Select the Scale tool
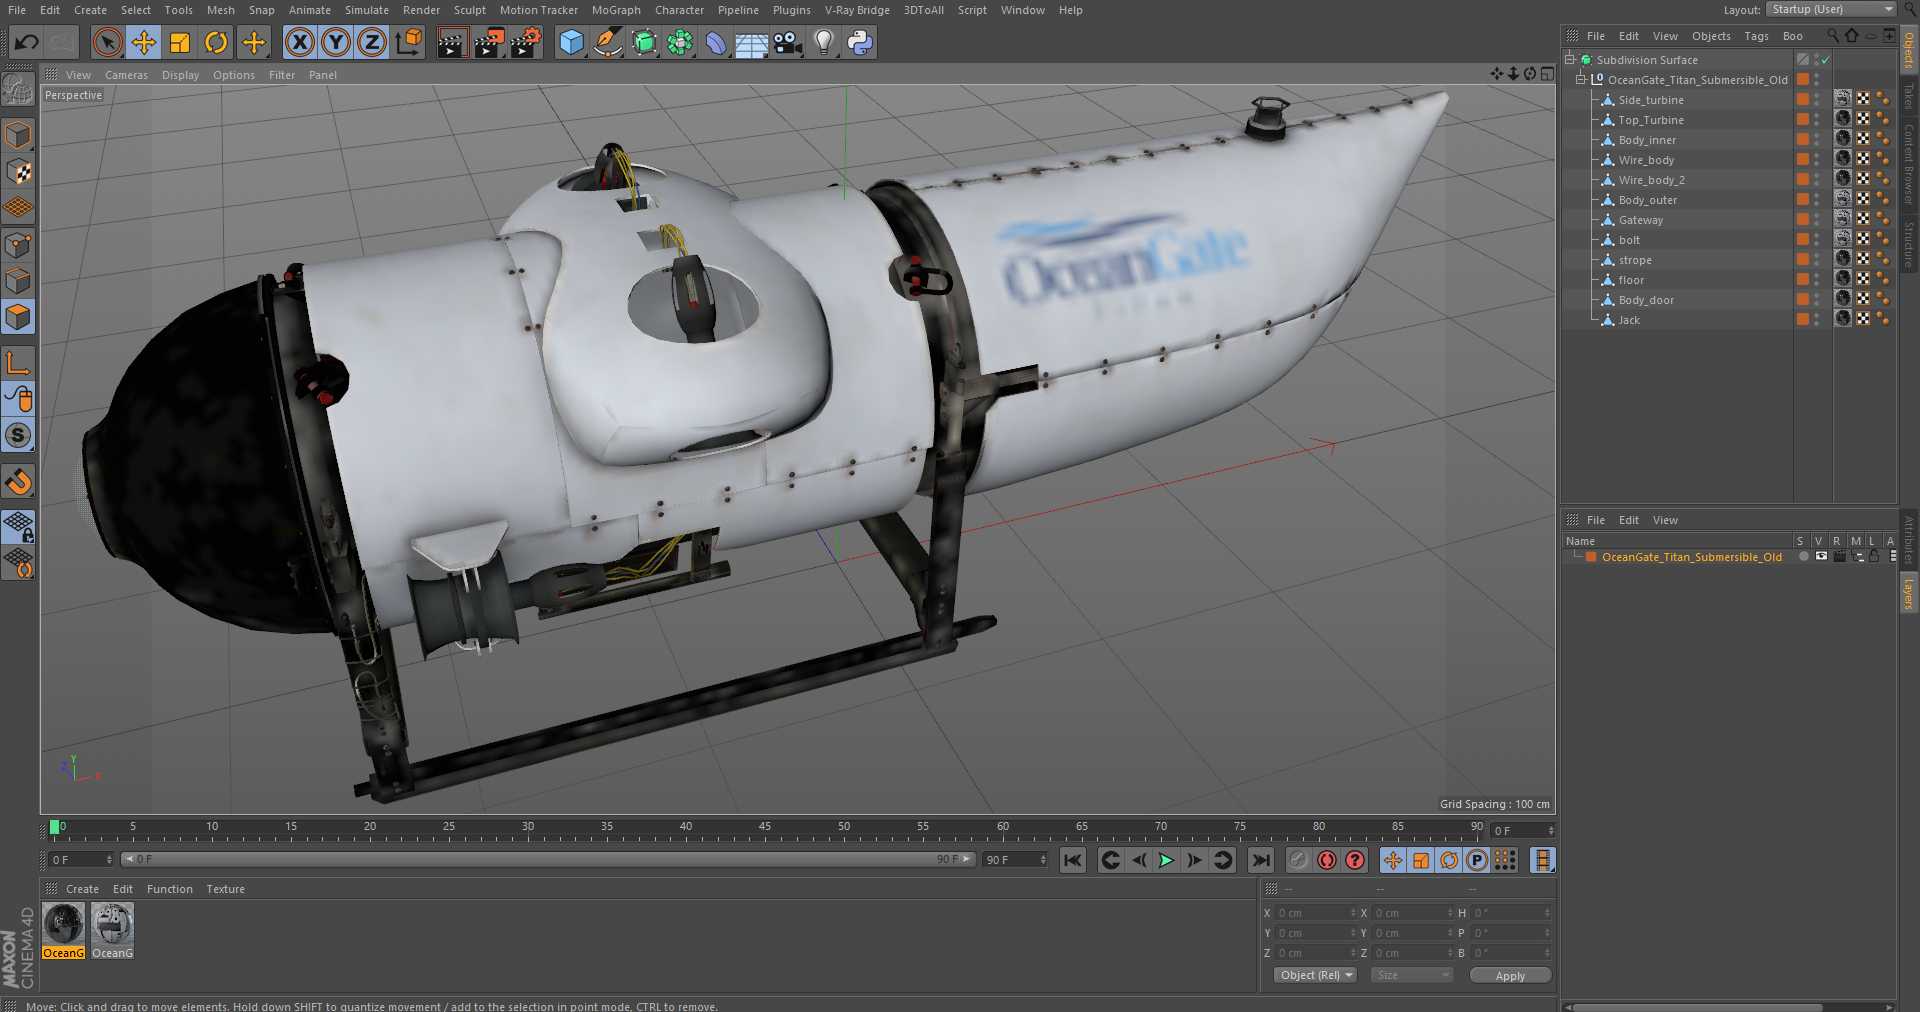1920x1012 pixels. pyautogui.click(x=180, y=42)
